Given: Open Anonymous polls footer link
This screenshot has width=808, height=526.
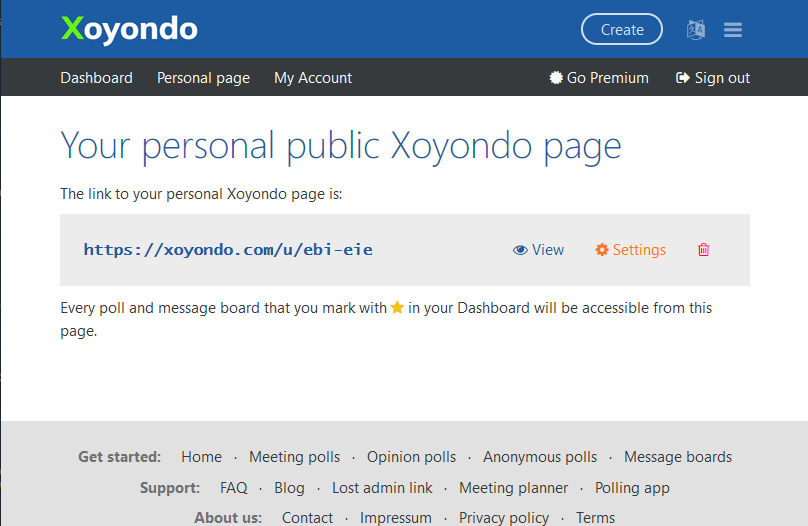Looking at the screenshot, I should [x=540, y=457].
